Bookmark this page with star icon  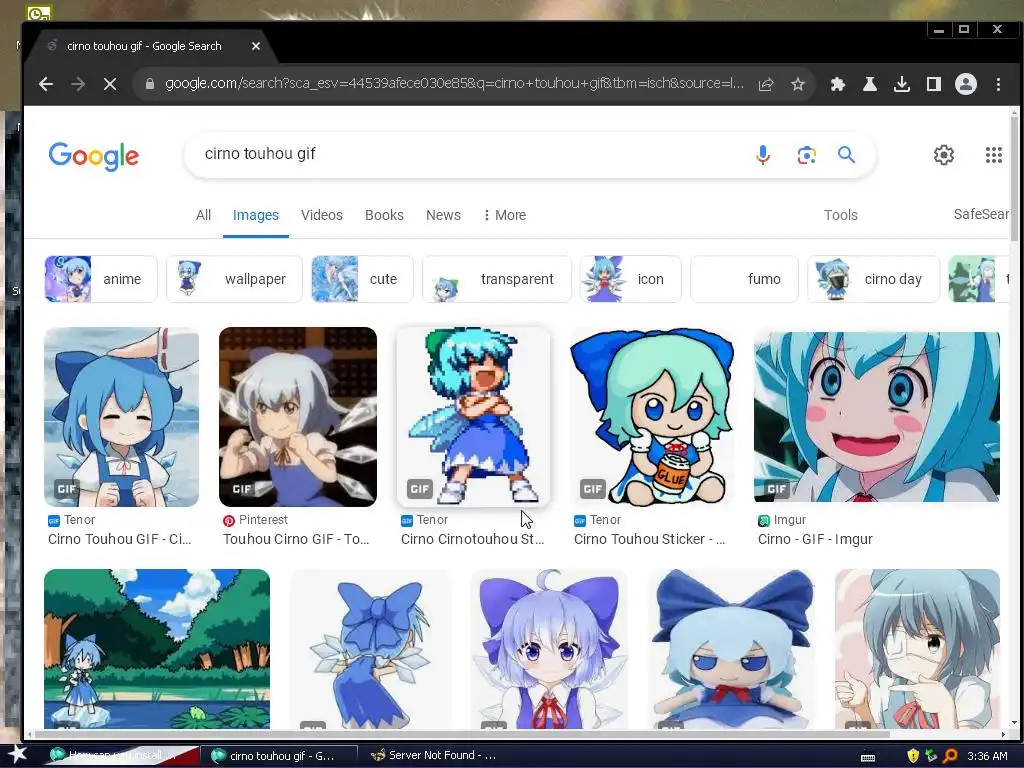(x=797, y=84)
